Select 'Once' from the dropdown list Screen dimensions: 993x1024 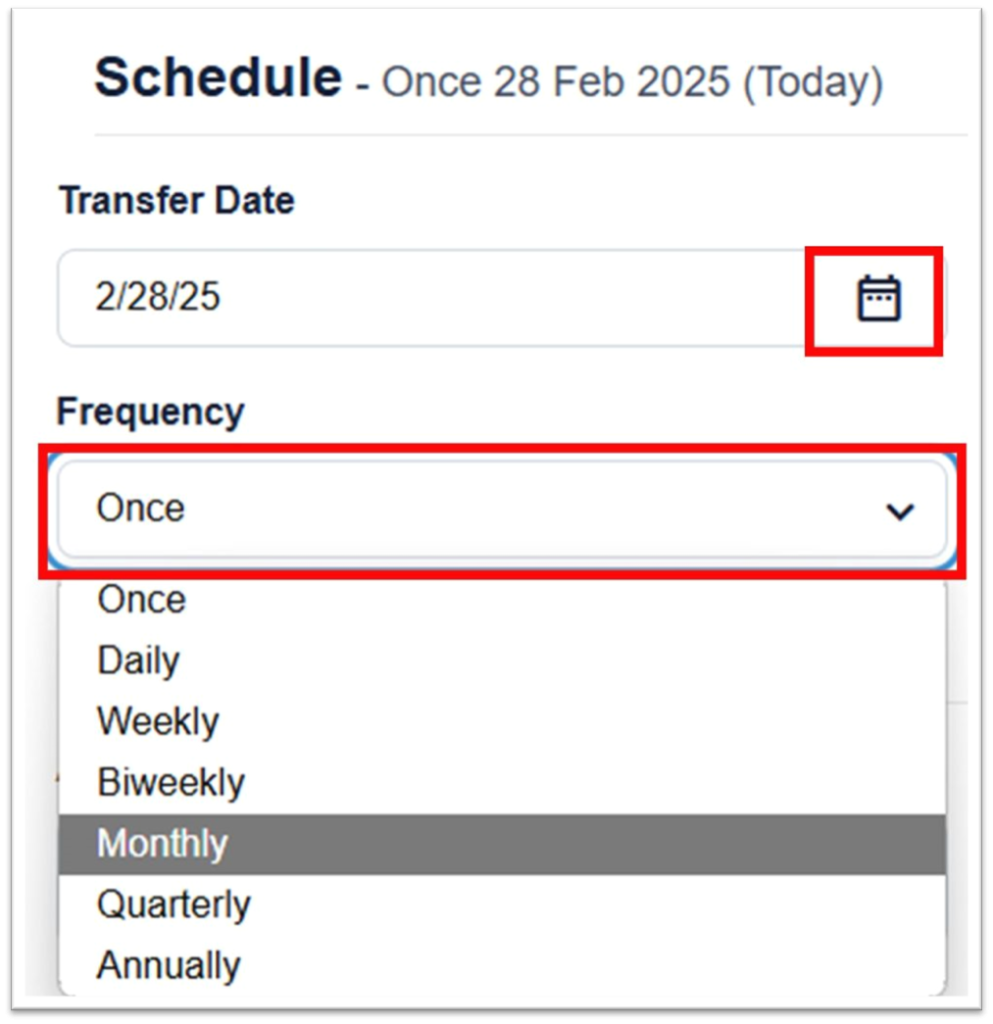point(141,600)
